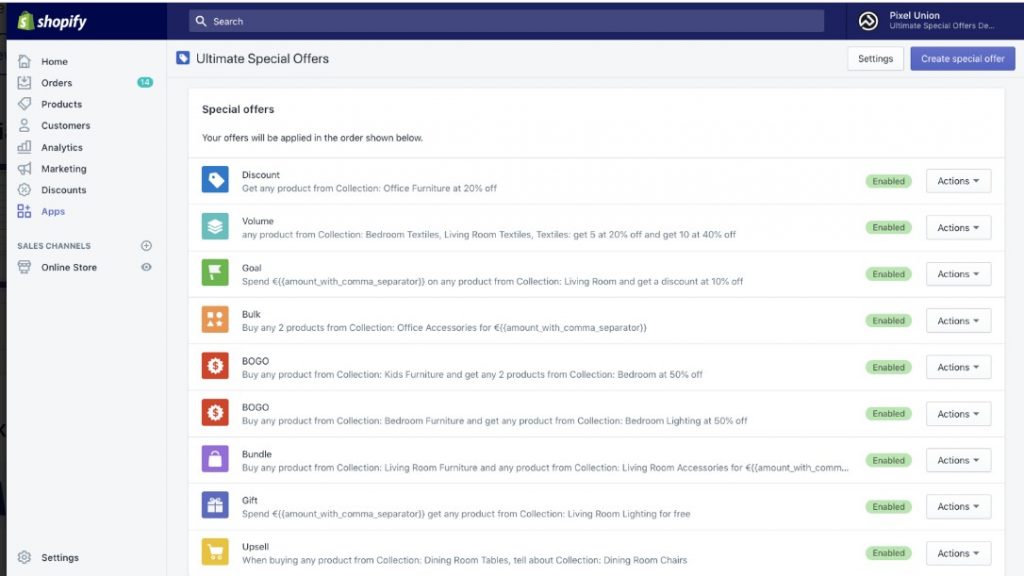Go to Home in sidebar

(x=54, y=61)
